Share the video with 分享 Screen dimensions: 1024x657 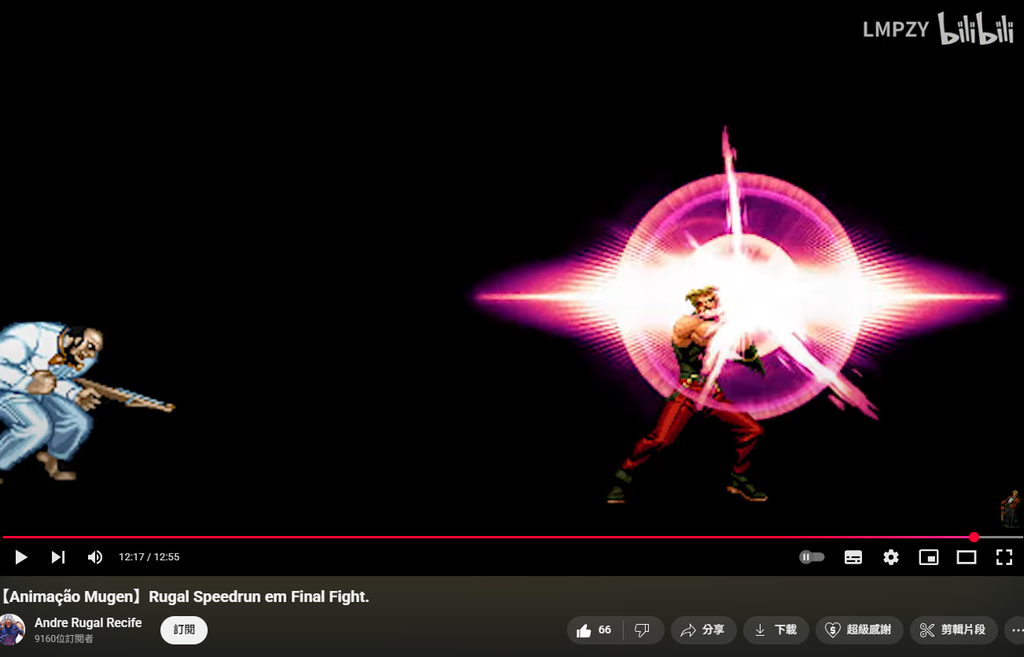pyautogui.click(x=703, y=630)
